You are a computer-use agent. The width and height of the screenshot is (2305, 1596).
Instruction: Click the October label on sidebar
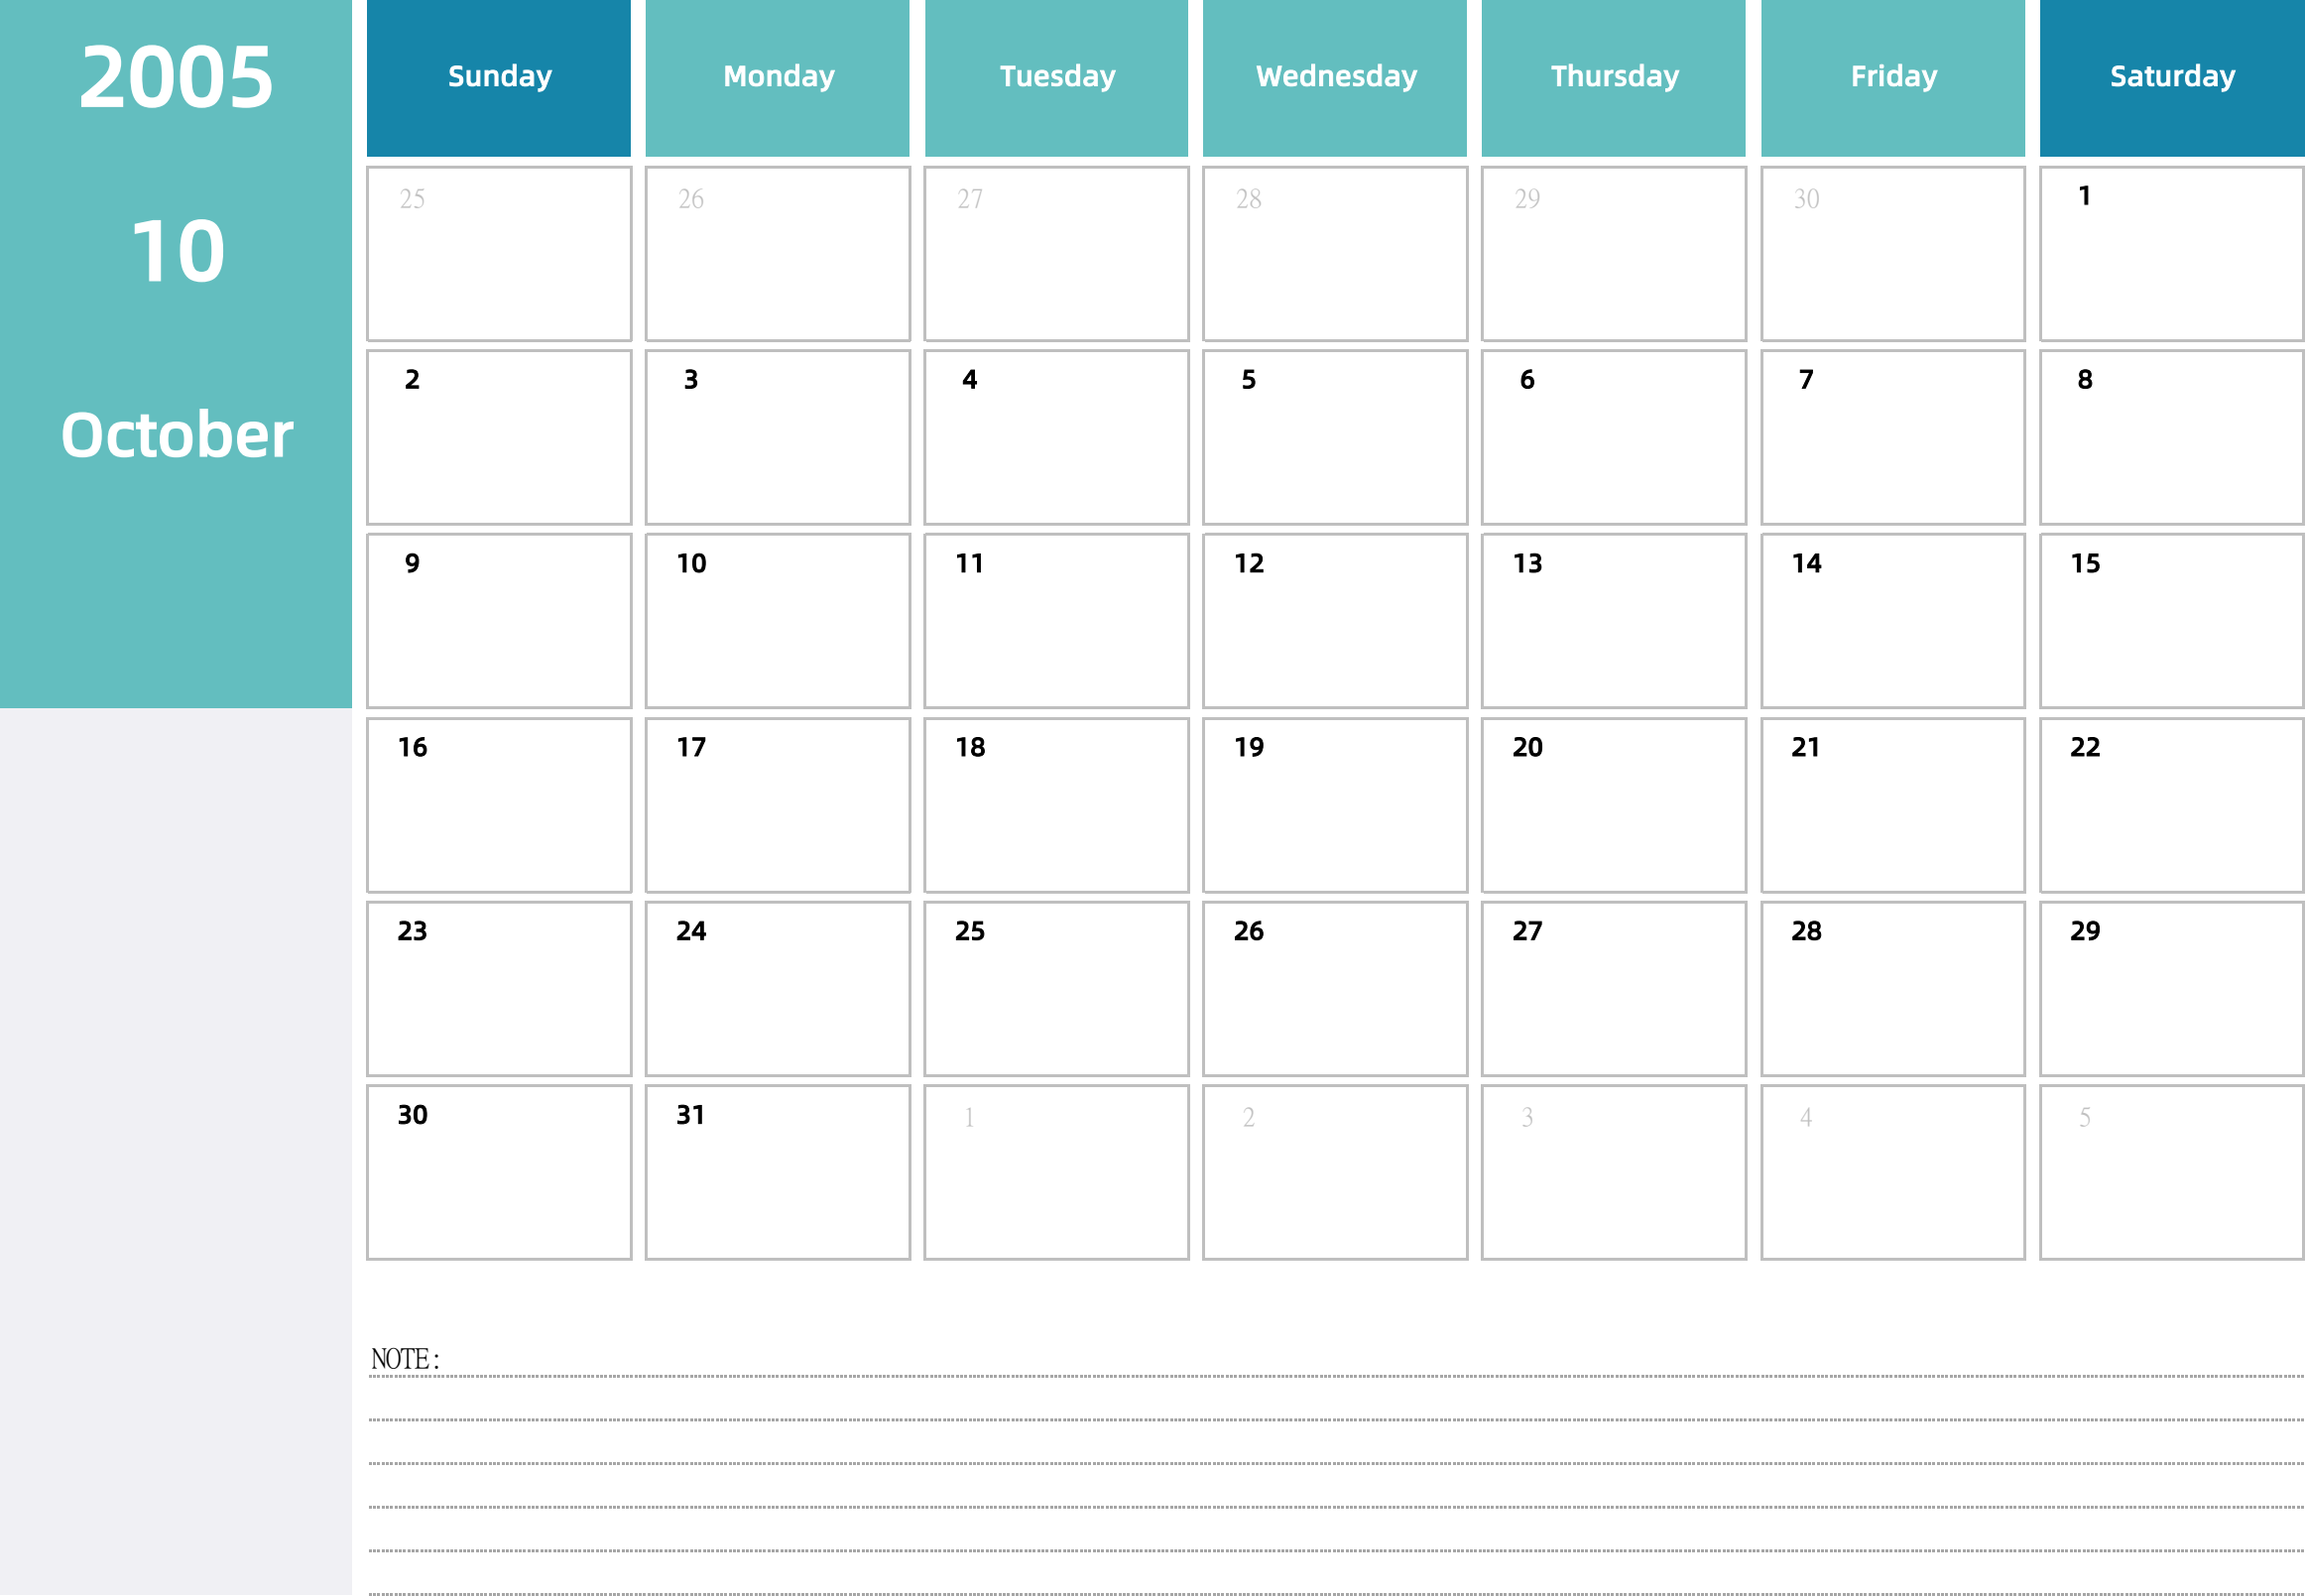click(x=176, y=430)
